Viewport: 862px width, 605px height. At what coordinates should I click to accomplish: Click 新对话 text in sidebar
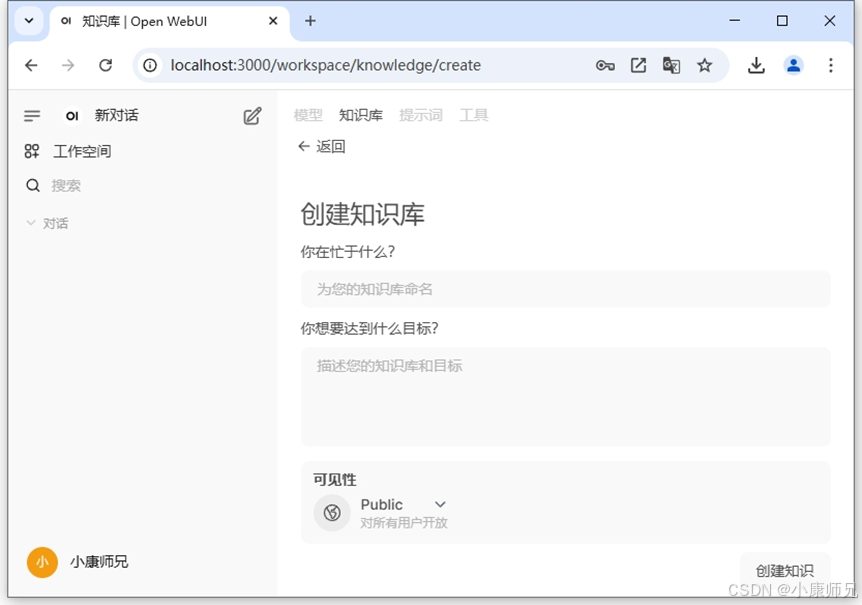pyautogui.click(x=117, y=115)
